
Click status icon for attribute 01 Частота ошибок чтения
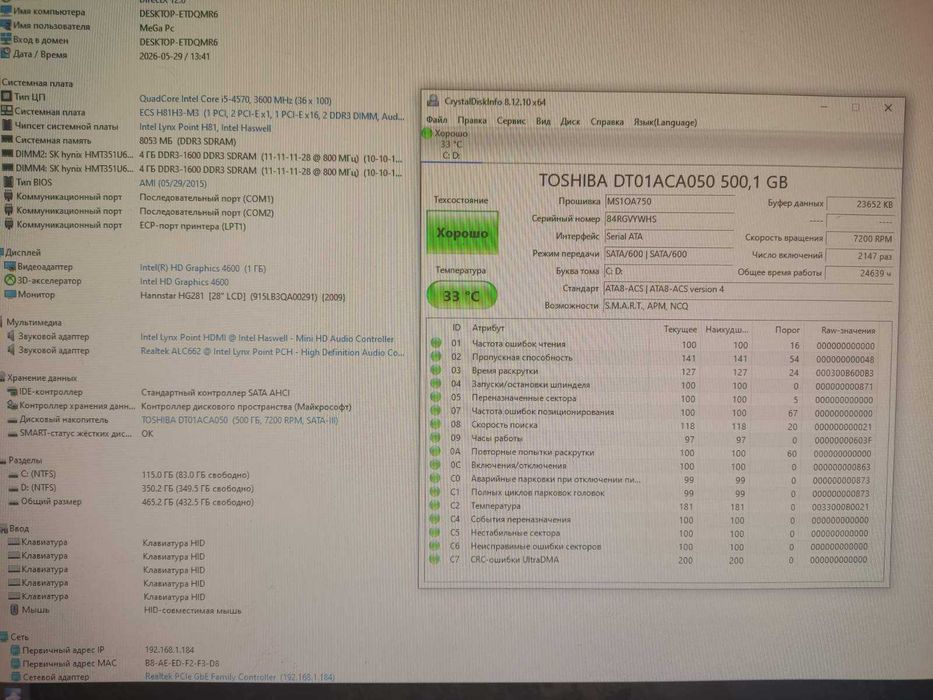[436, 343]
